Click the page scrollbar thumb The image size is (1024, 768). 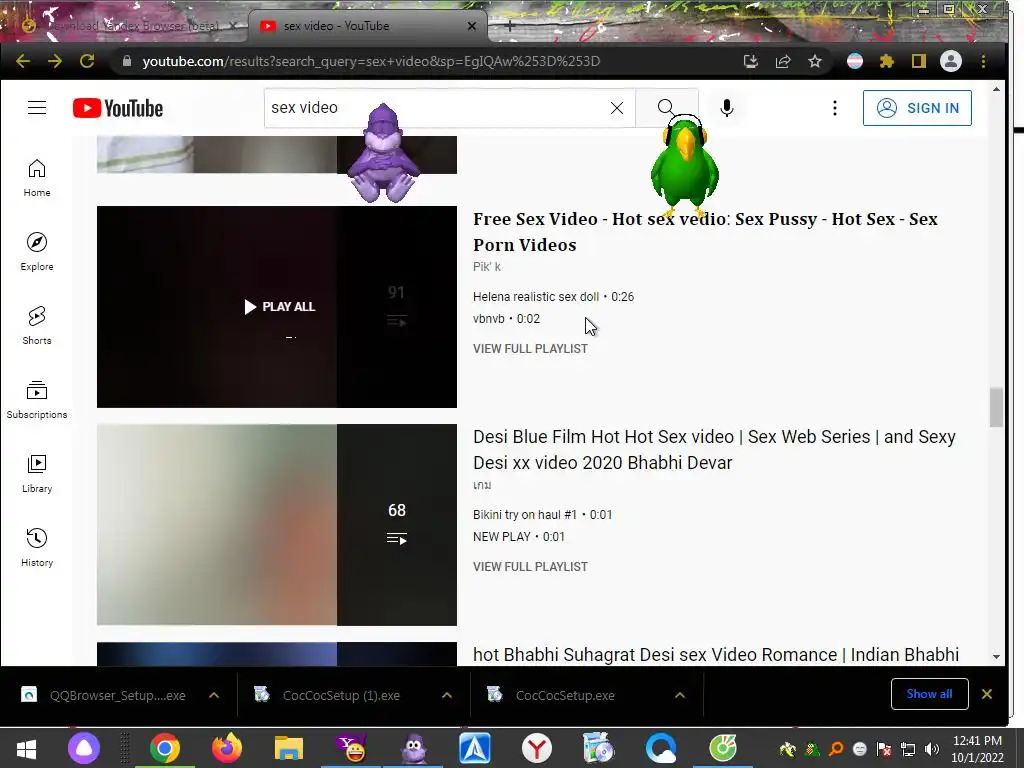click(996, 408)
